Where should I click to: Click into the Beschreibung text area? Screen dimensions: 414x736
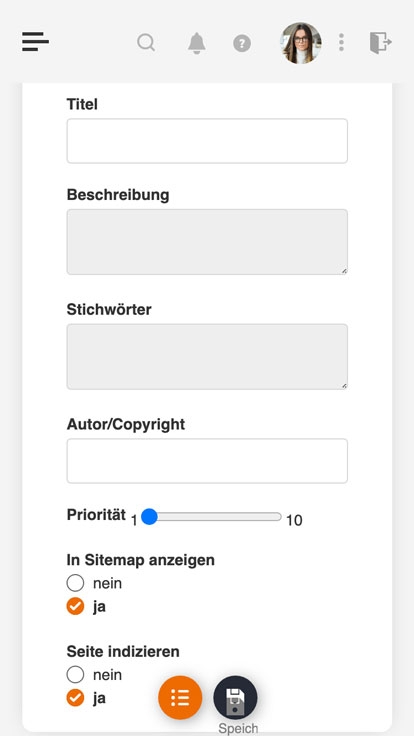[207, 242]
